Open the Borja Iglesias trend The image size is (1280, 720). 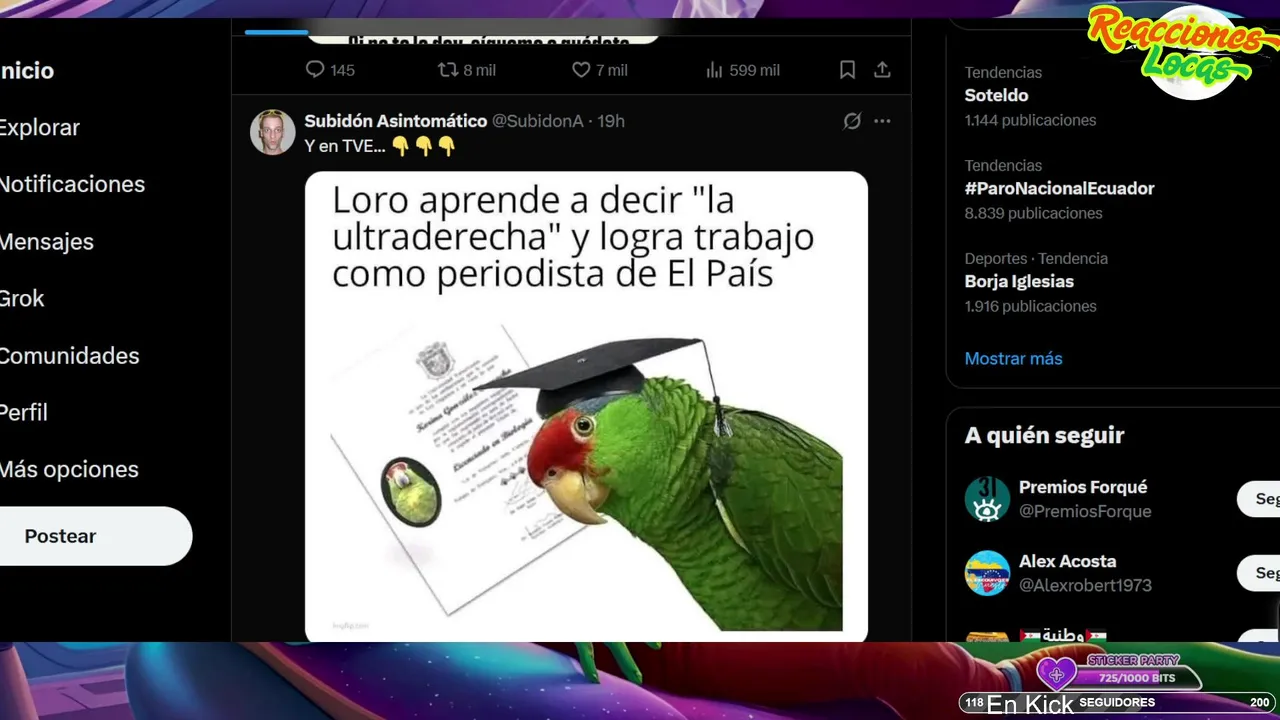coord(1019,282)
